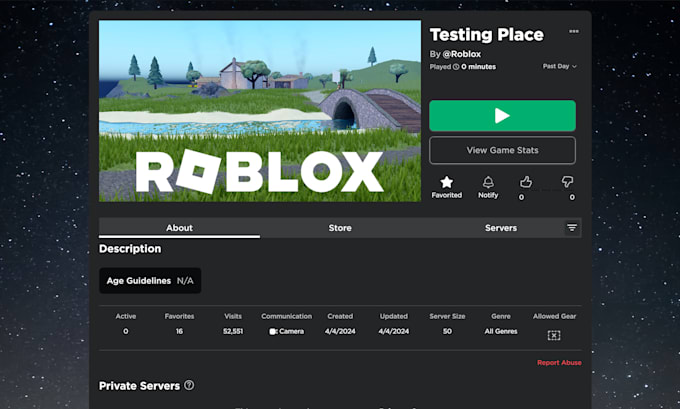This screenshot has height=409, width=680.
Task: Click the game thumbnail image
Action: point(260,111)
